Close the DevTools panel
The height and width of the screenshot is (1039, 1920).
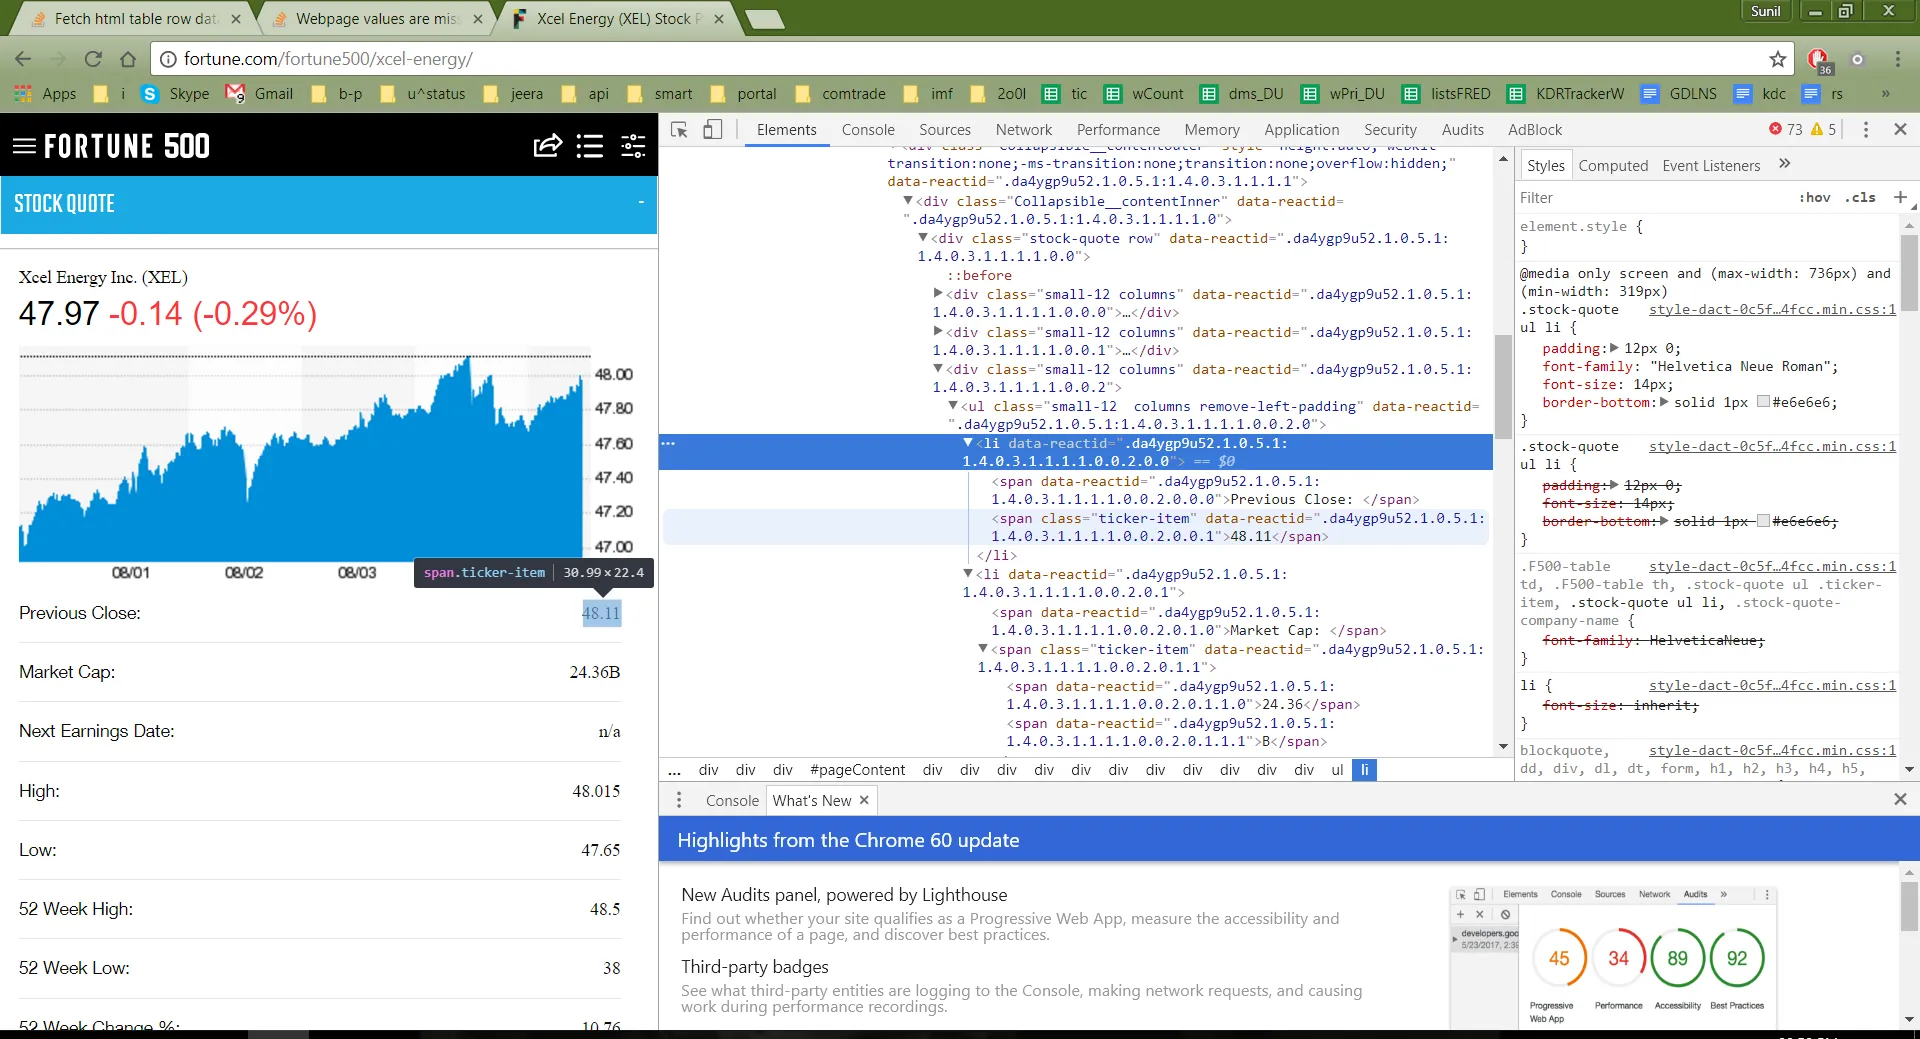click(x=1900, y=130)
